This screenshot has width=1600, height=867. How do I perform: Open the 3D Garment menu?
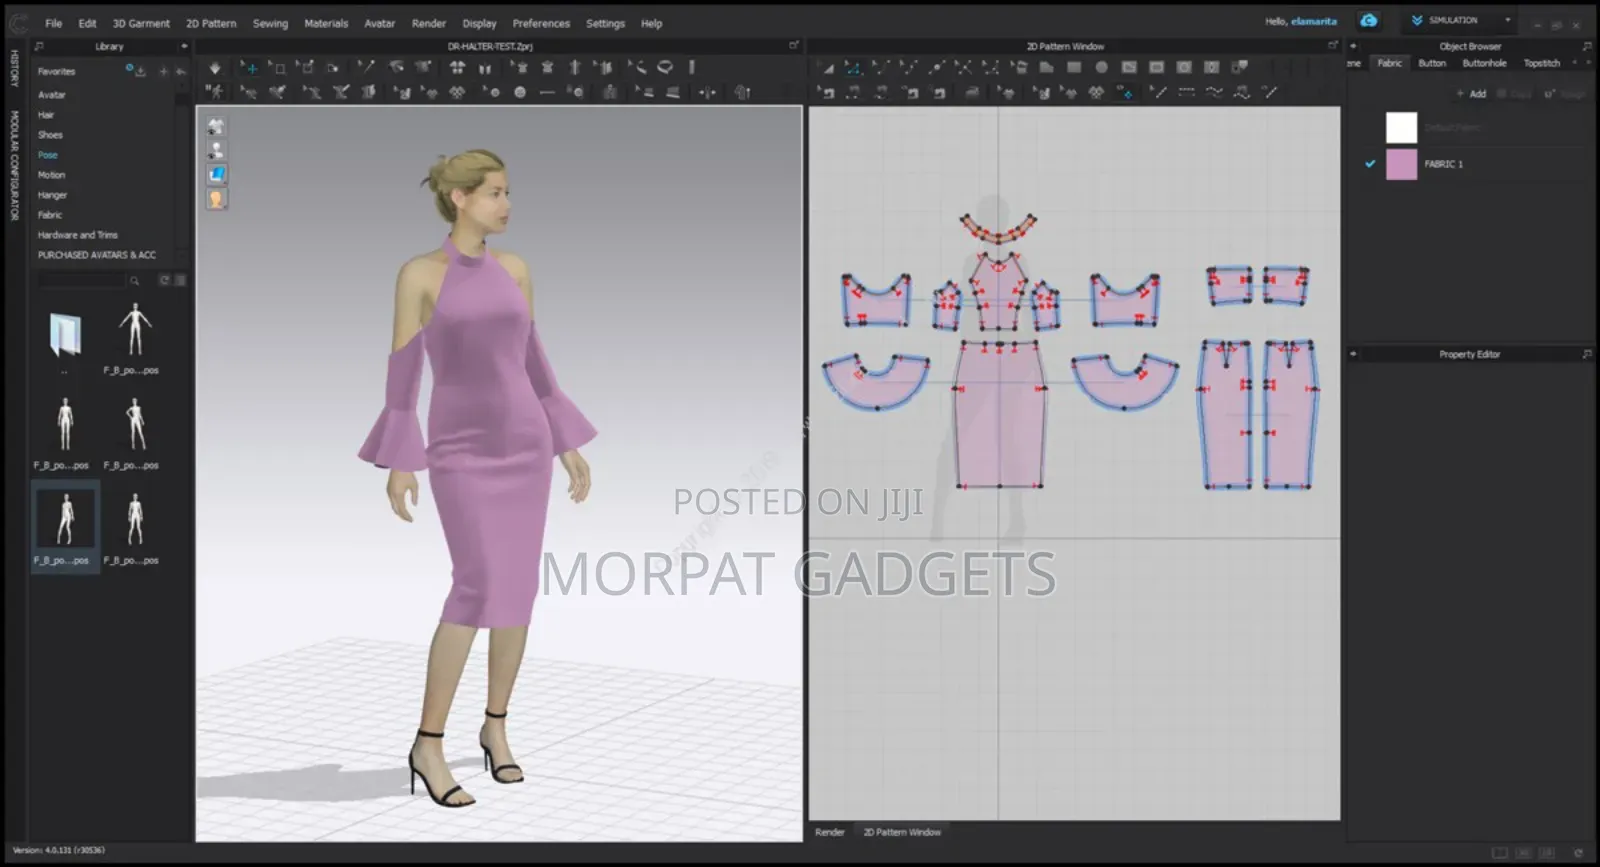(141, 23)
